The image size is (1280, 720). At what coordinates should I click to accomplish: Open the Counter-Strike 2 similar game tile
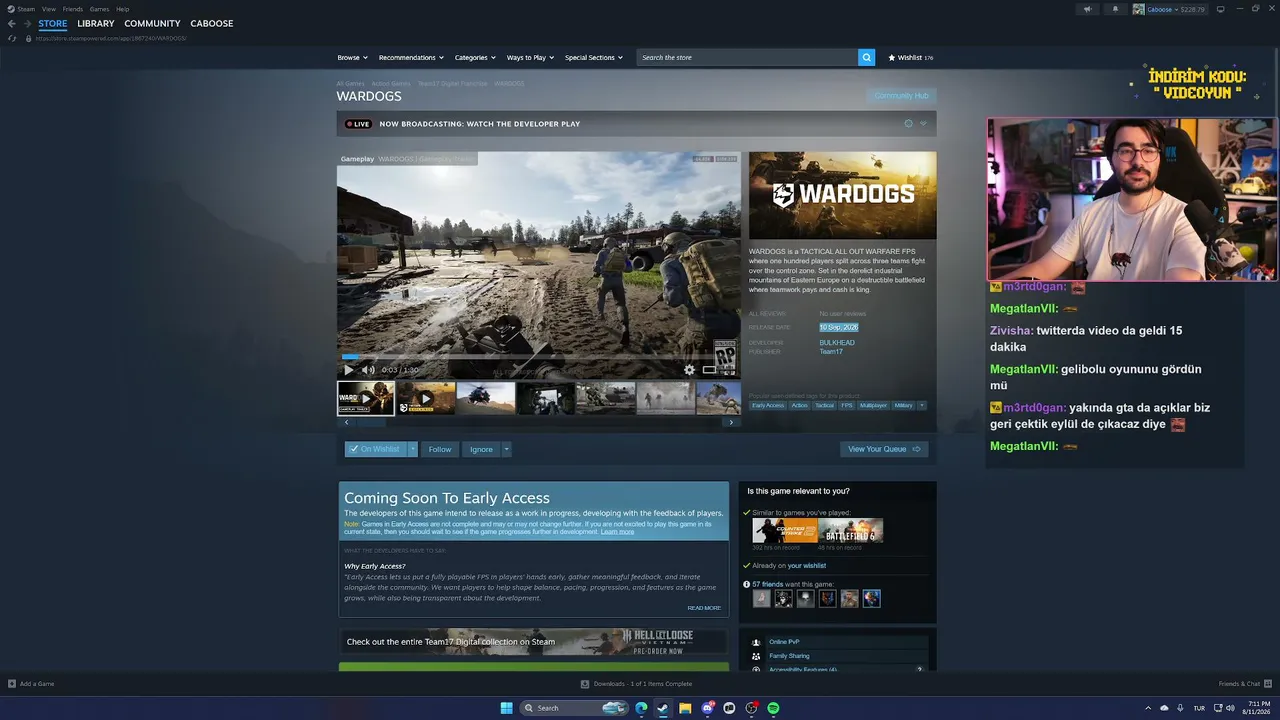(785, 530)
